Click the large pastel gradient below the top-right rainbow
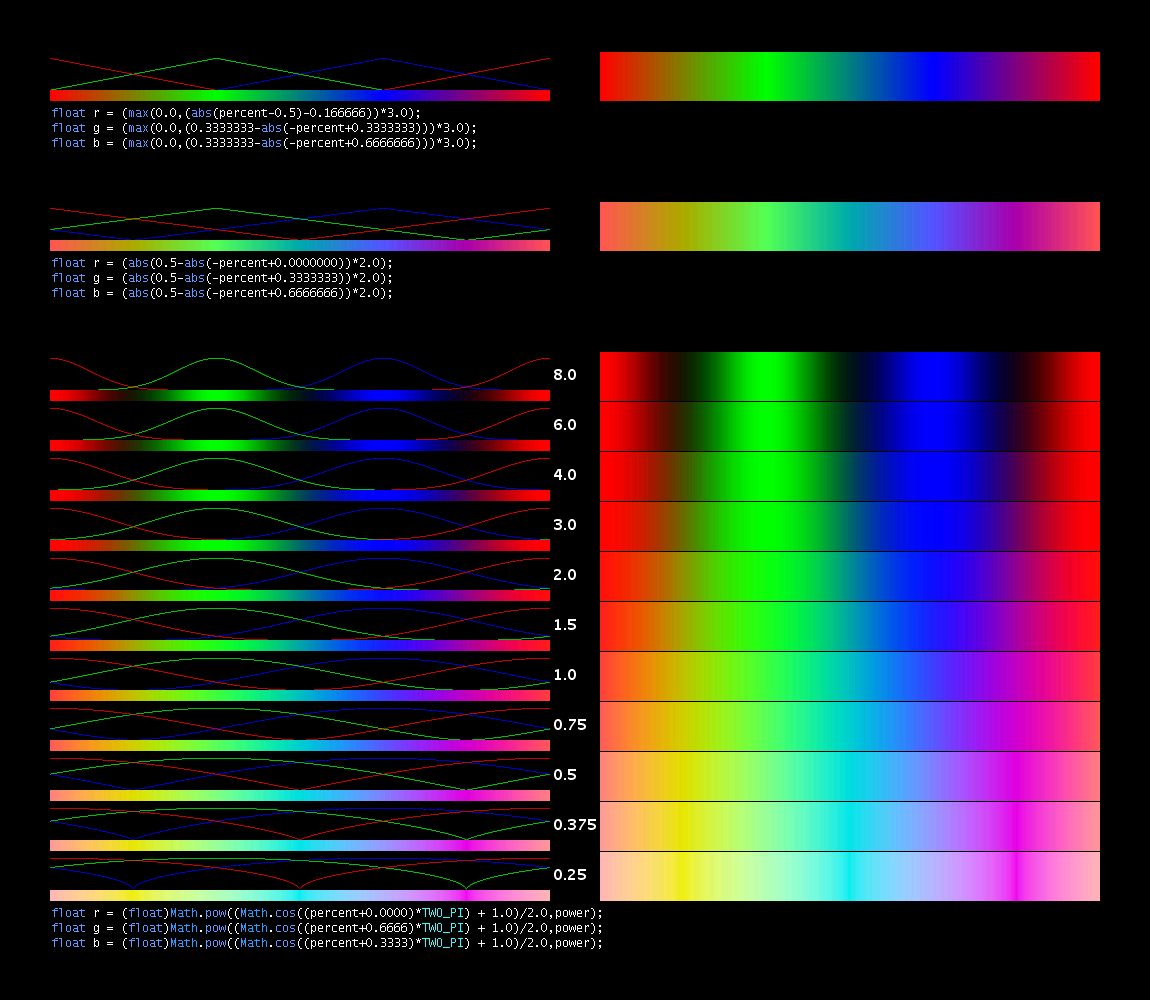 [849, 227]
